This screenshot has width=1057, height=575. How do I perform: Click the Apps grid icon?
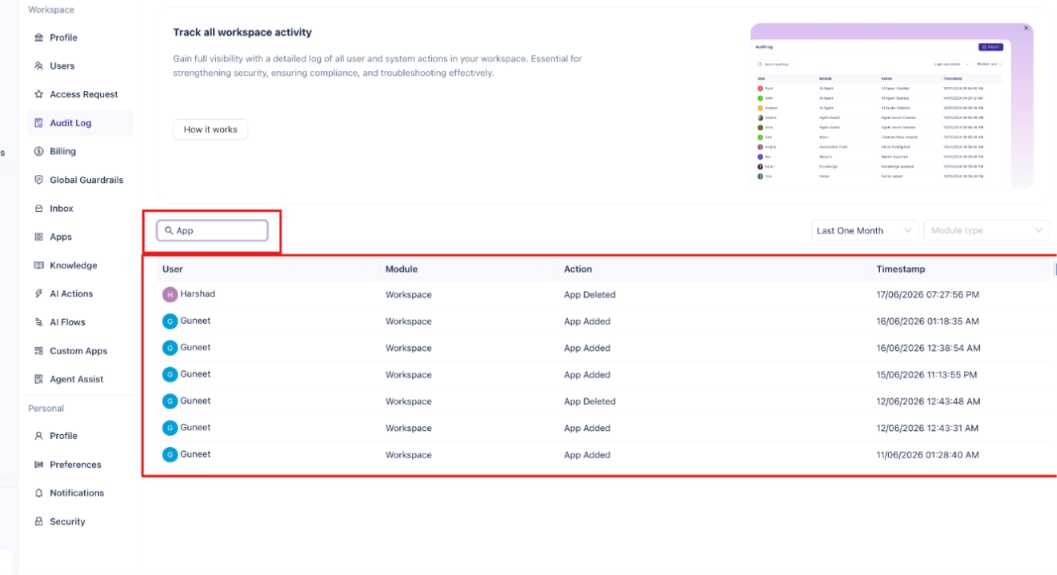38,237
